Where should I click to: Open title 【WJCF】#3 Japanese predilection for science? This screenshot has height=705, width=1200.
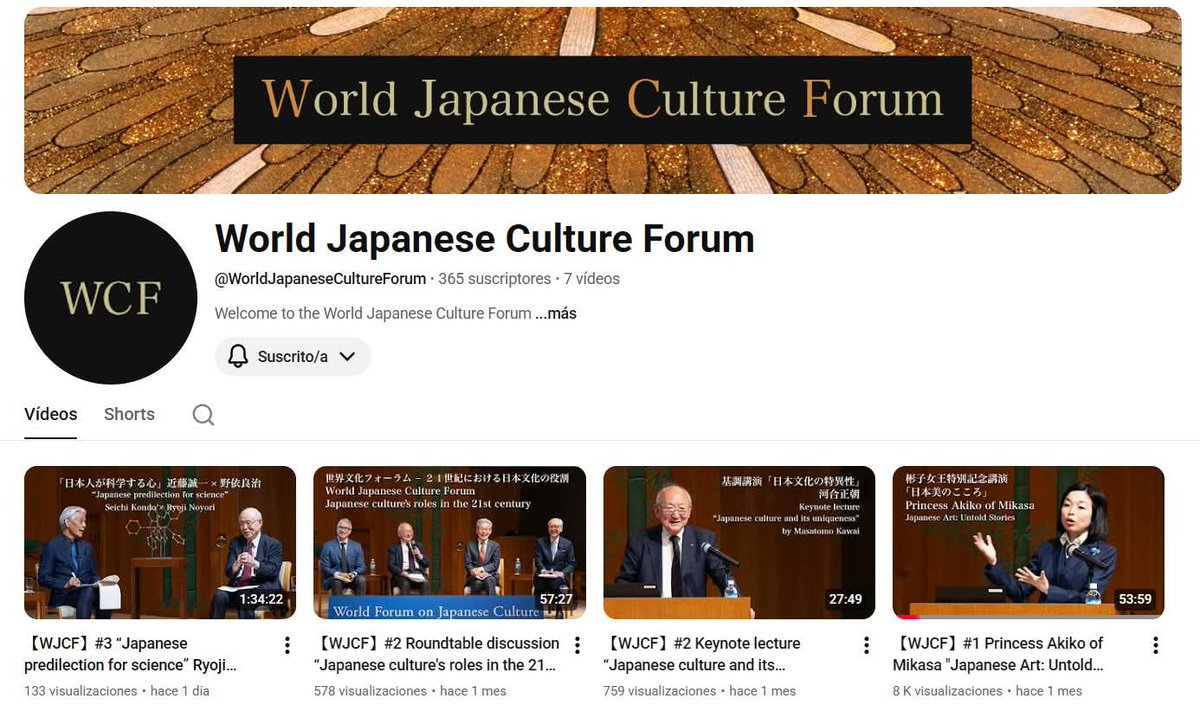(132, 654)
